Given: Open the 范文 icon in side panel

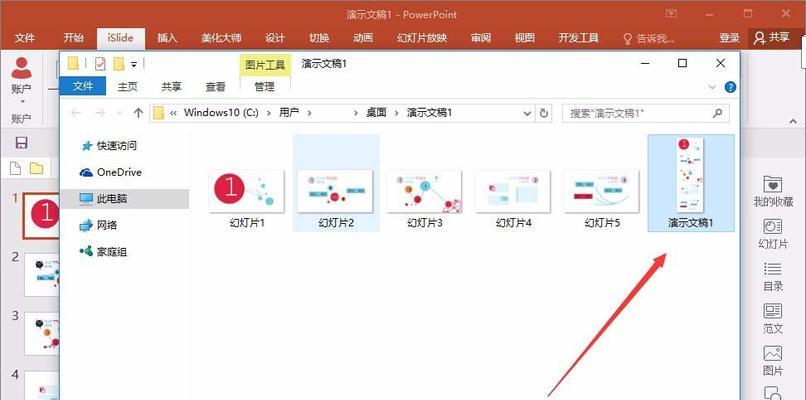Looking at the screenshot, I should [773, 319].
